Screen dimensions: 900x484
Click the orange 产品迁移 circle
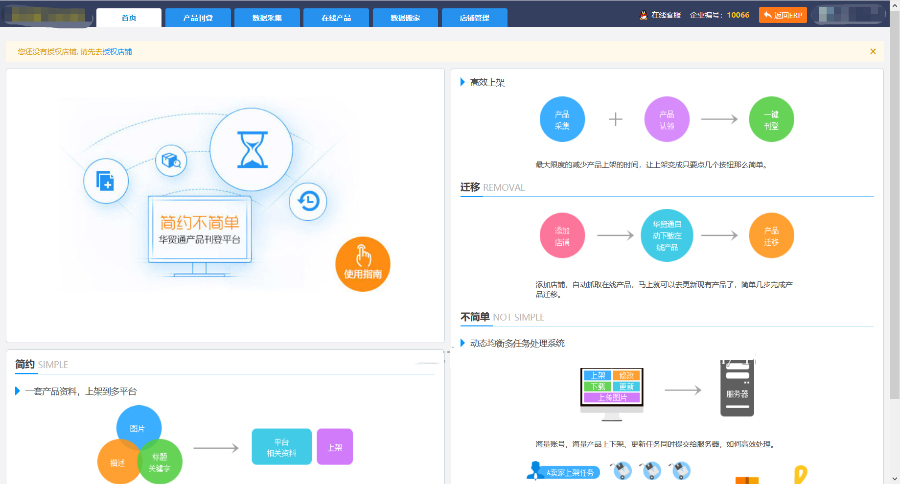click(771, 235)
